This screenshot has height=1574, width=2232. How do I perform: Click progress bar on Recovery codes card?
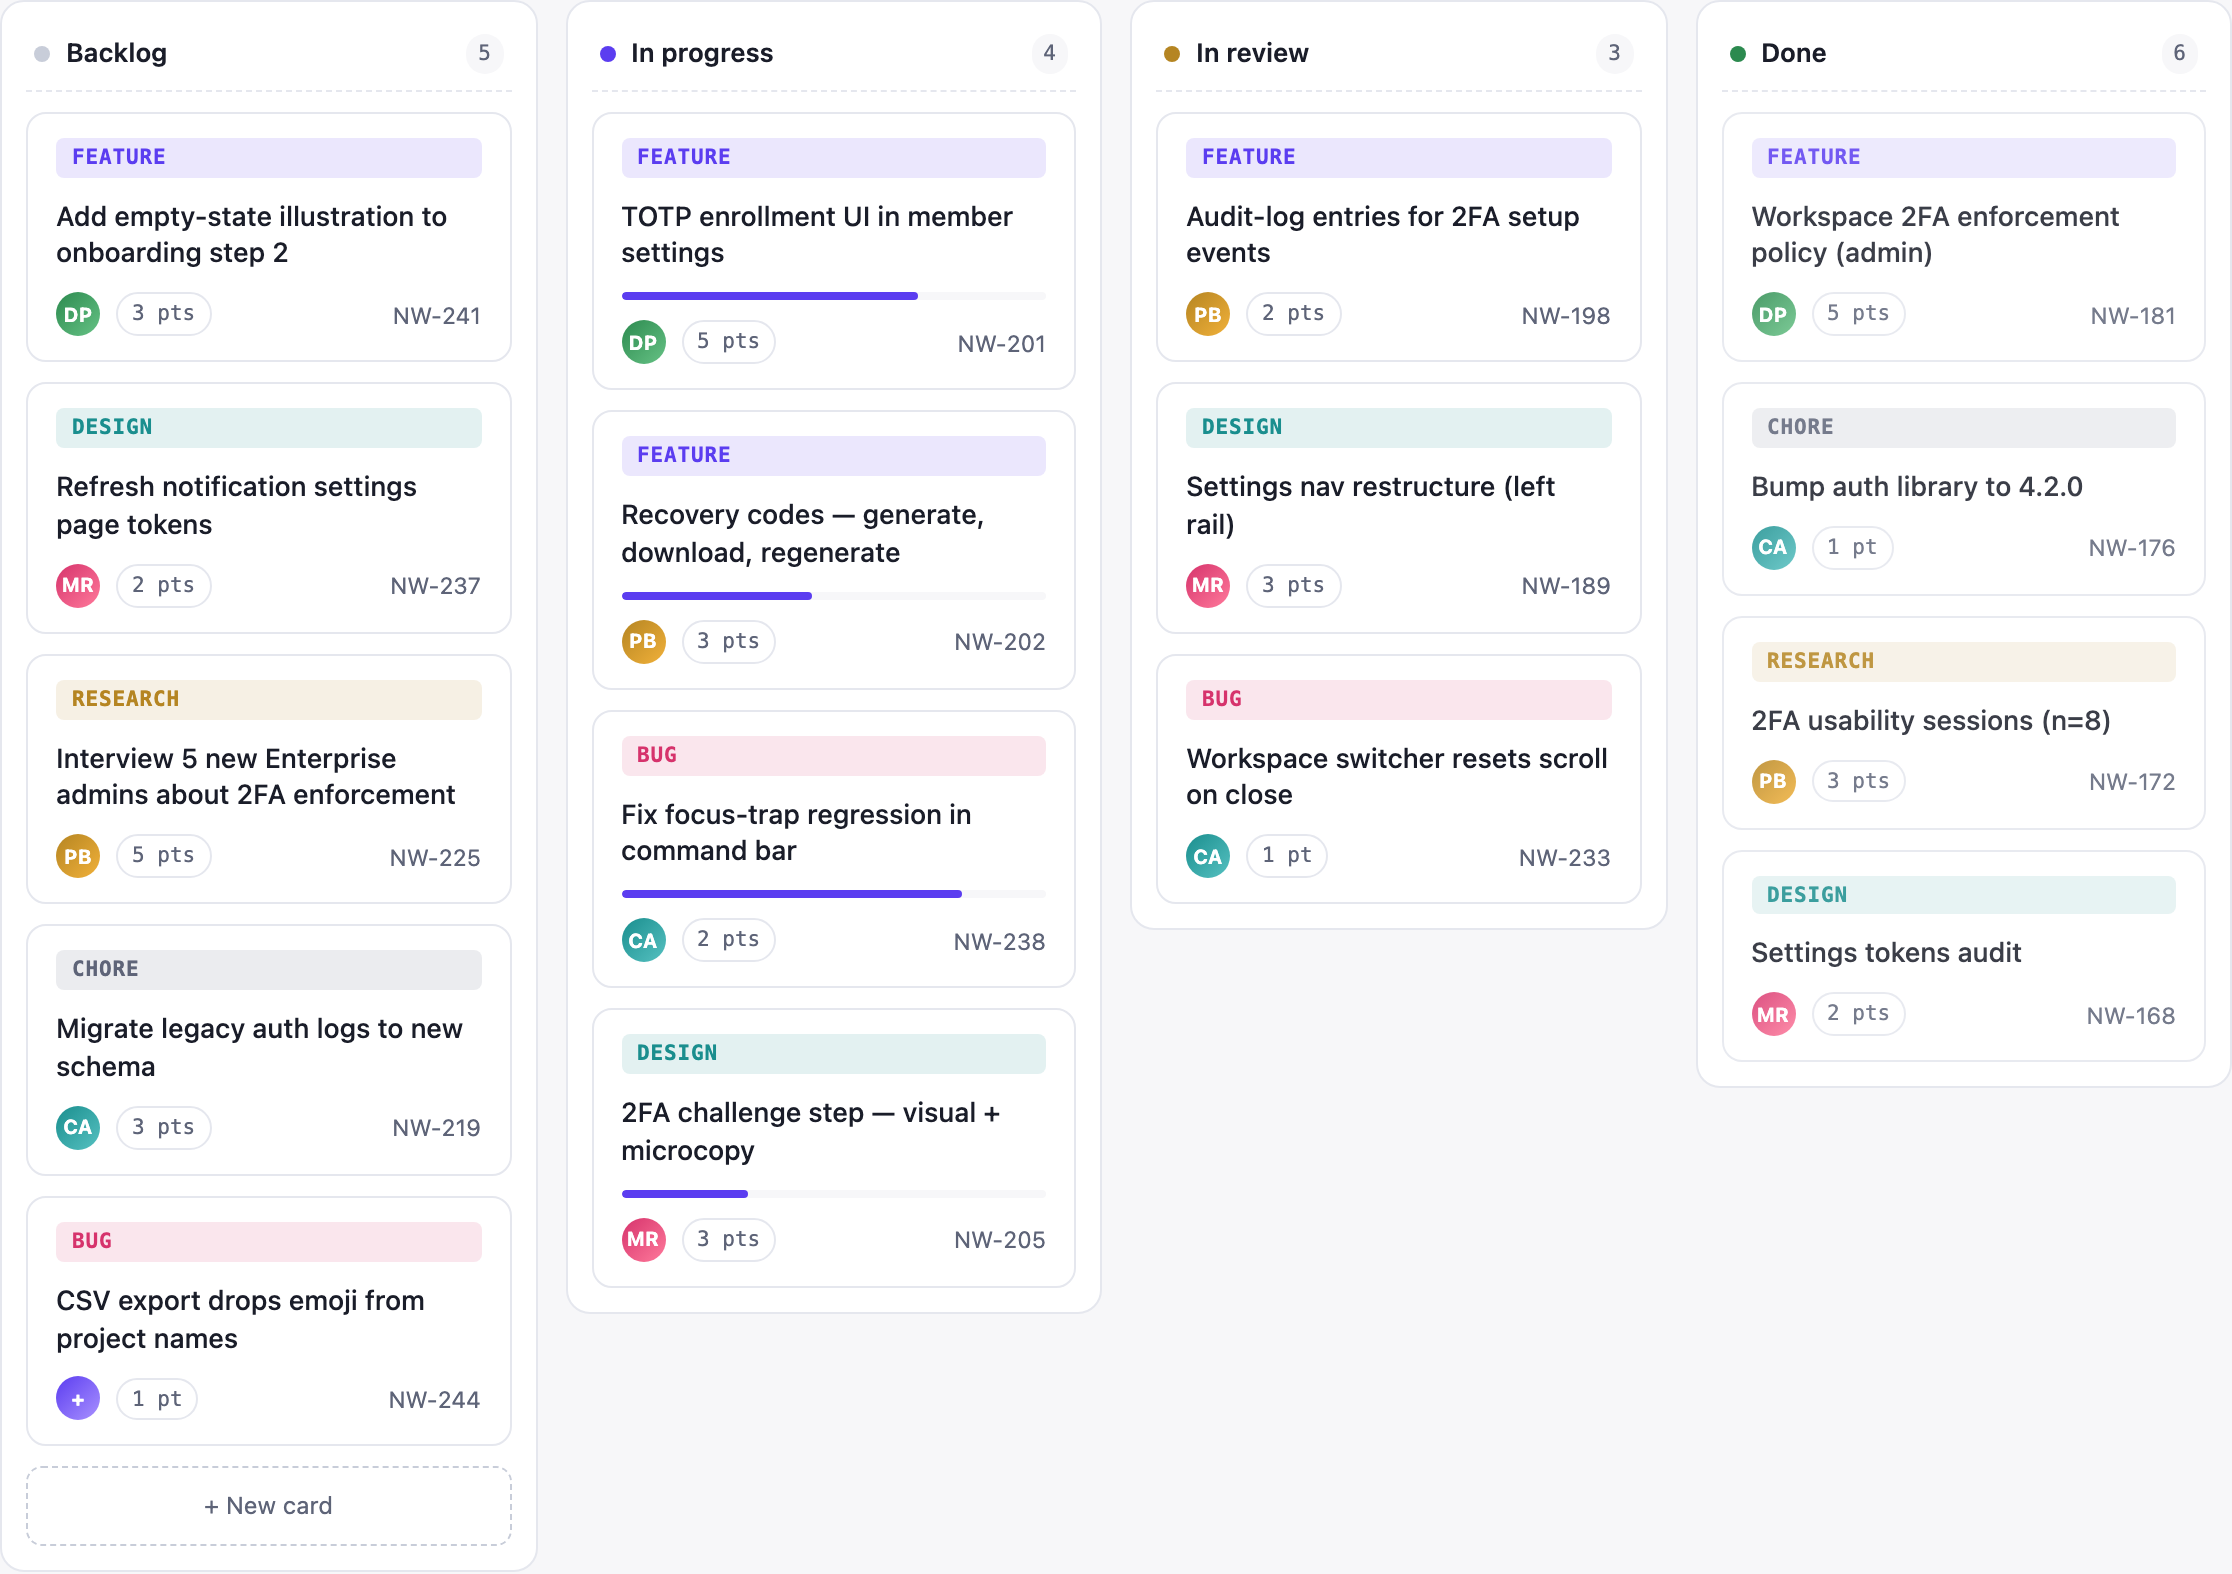[833, 596]
